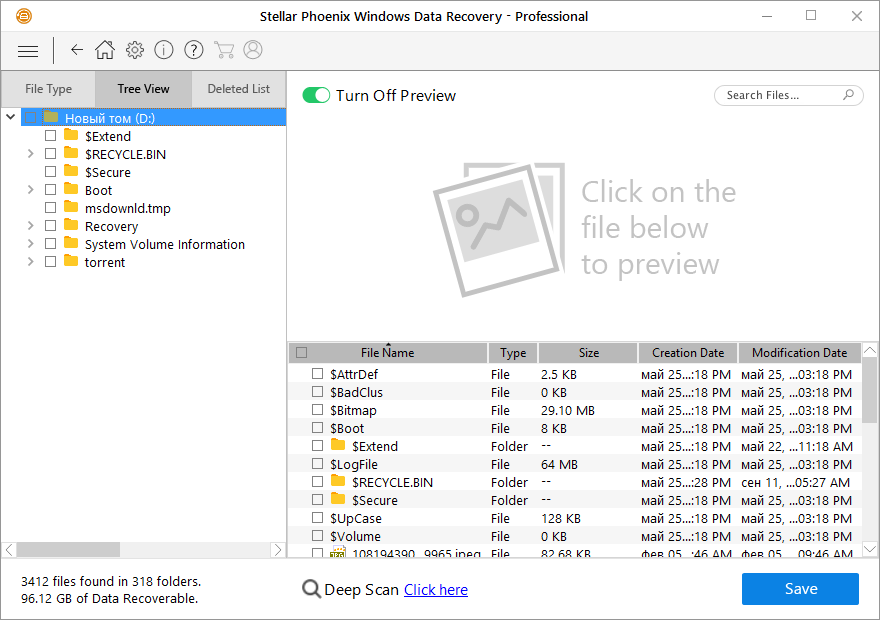Select the $Boot file row name
The height and width of the screenshot is (620, 880).
pos(347,428)
